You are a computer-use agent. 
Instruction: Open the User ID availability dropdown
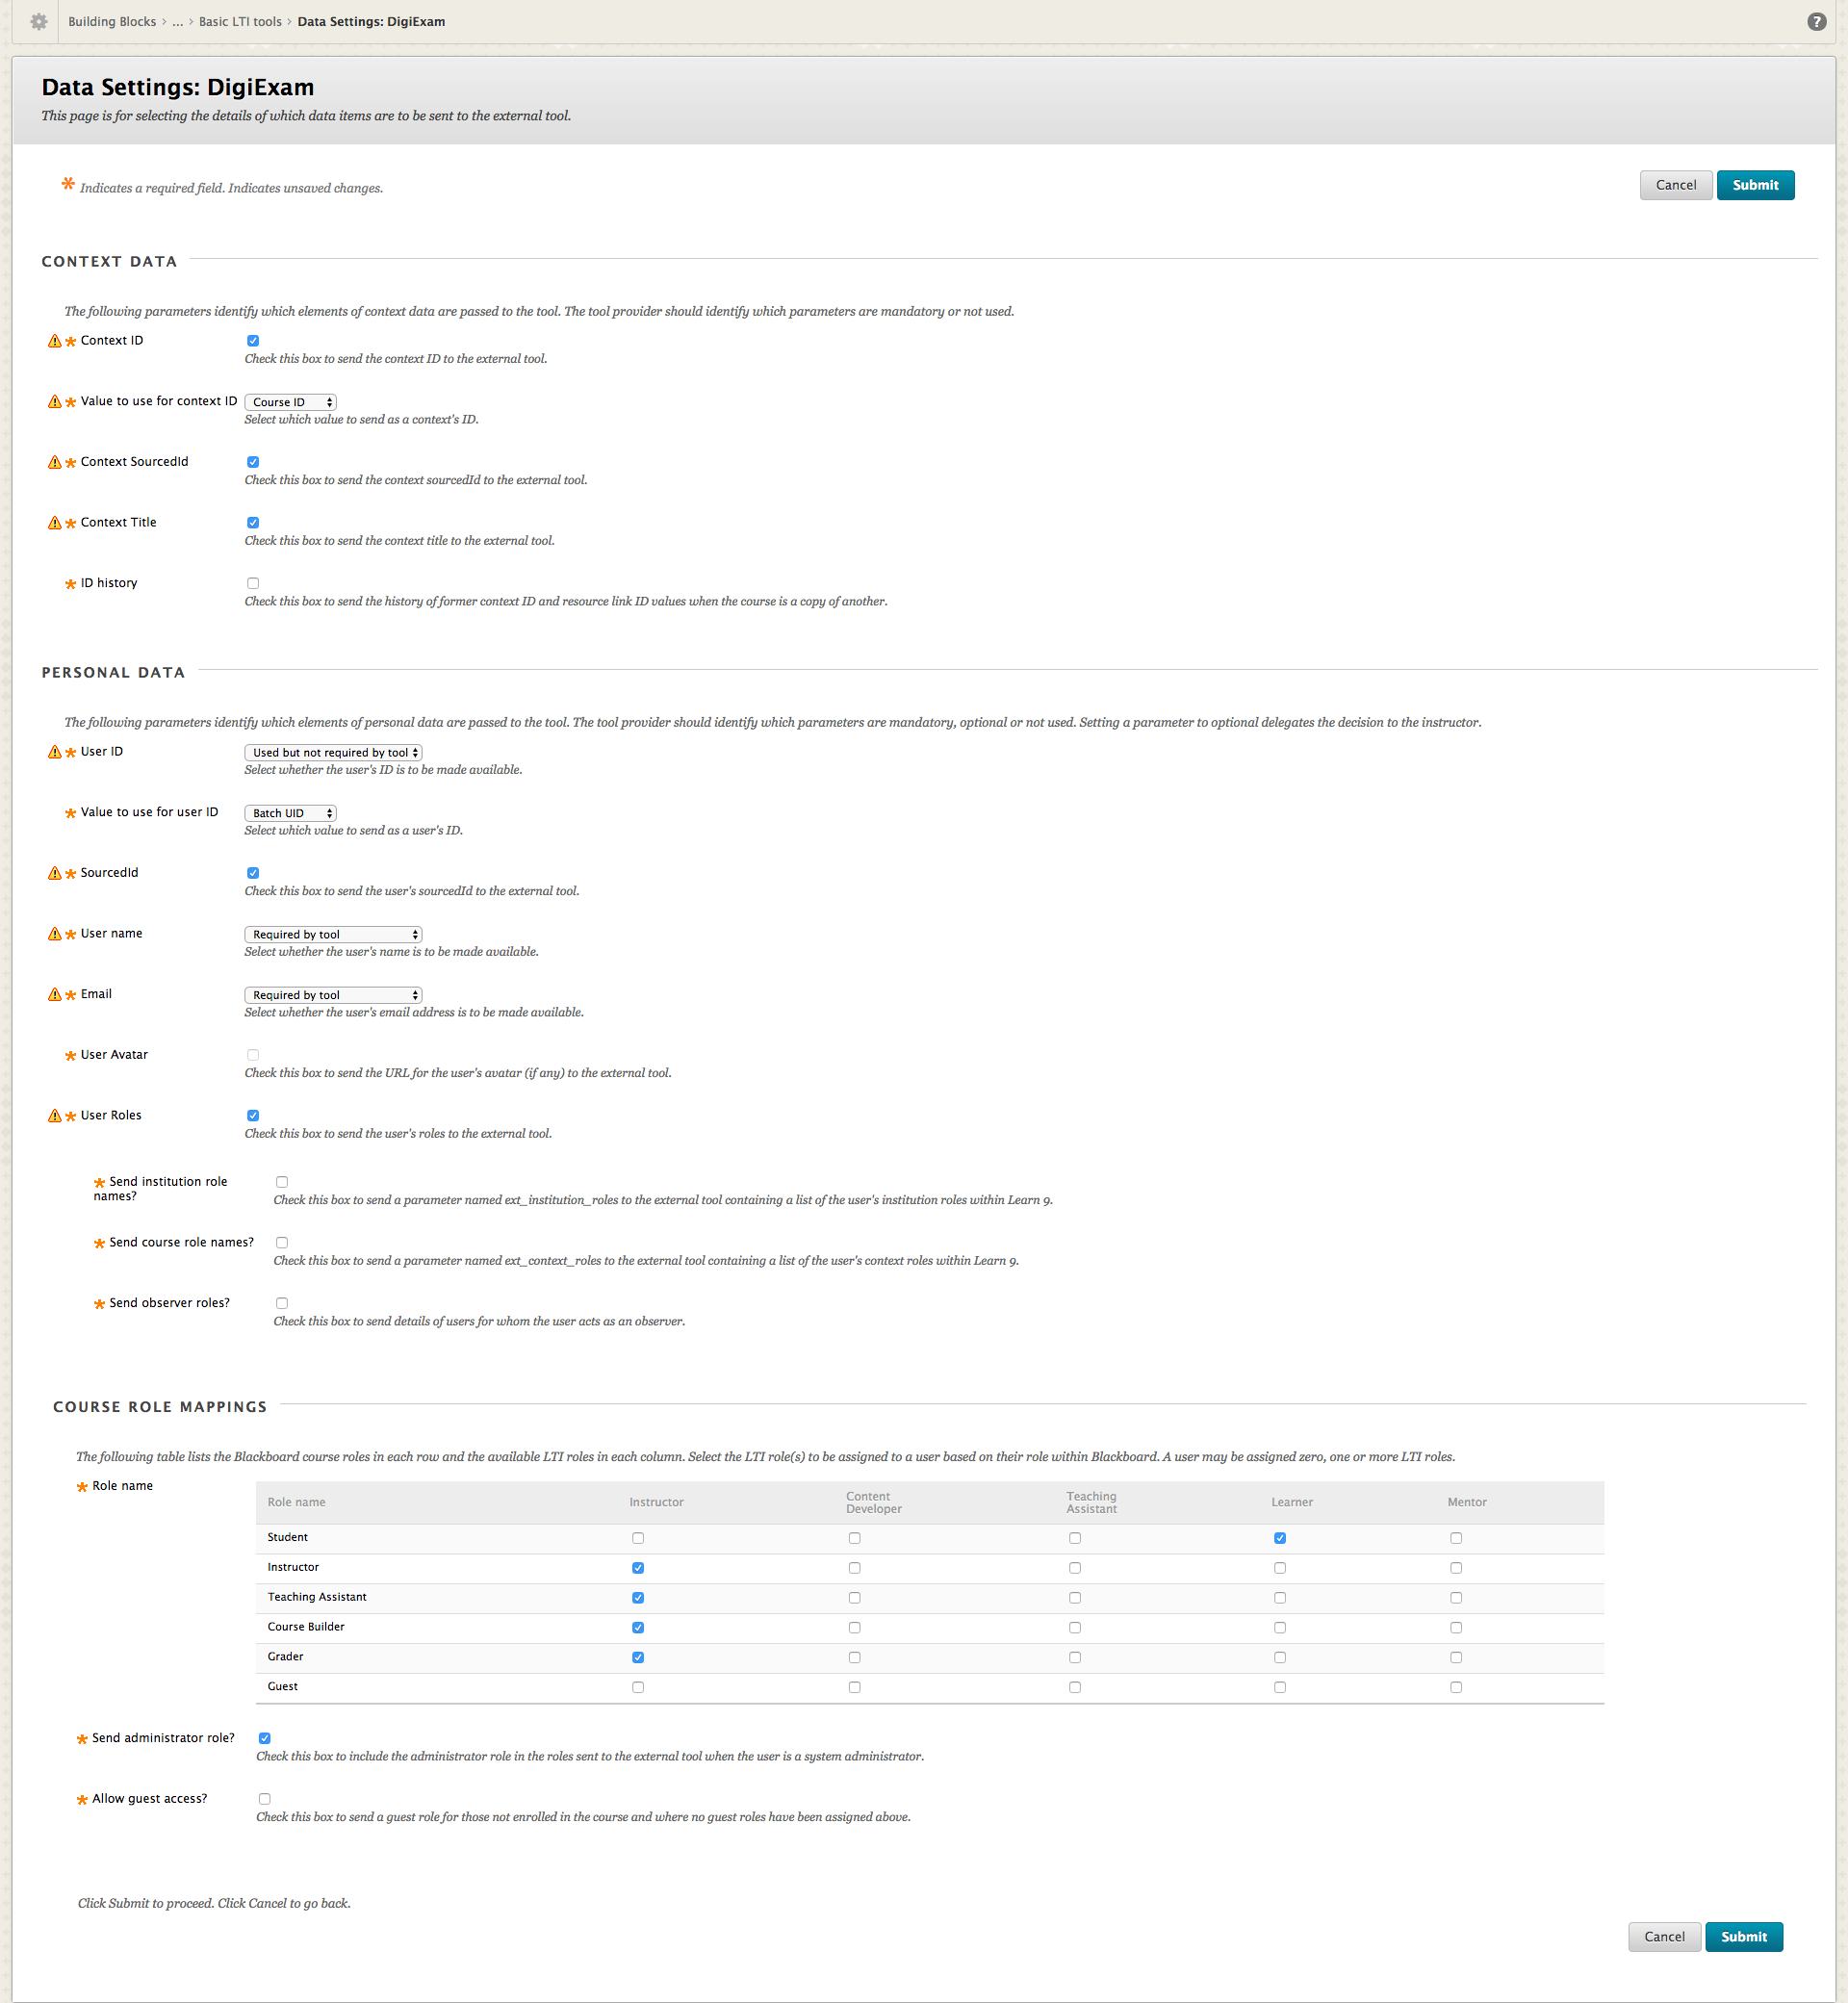click(x=333, y=752)
